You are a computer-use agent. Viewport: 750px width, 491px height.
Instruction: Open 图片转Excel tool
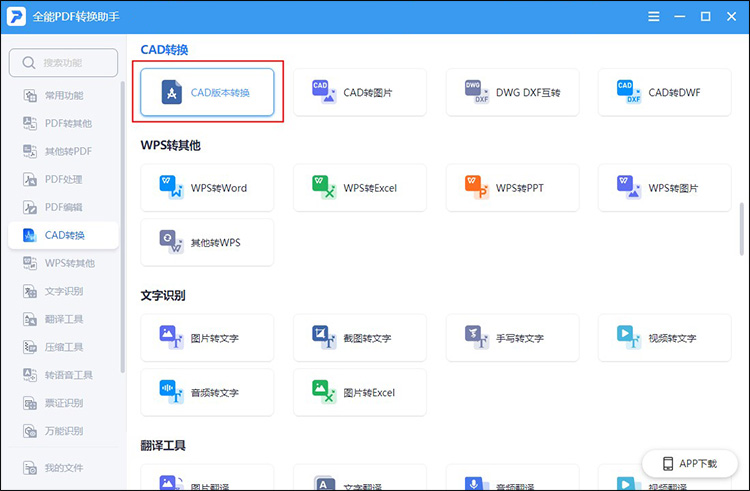pyautogui.click(x=360, y=393)
